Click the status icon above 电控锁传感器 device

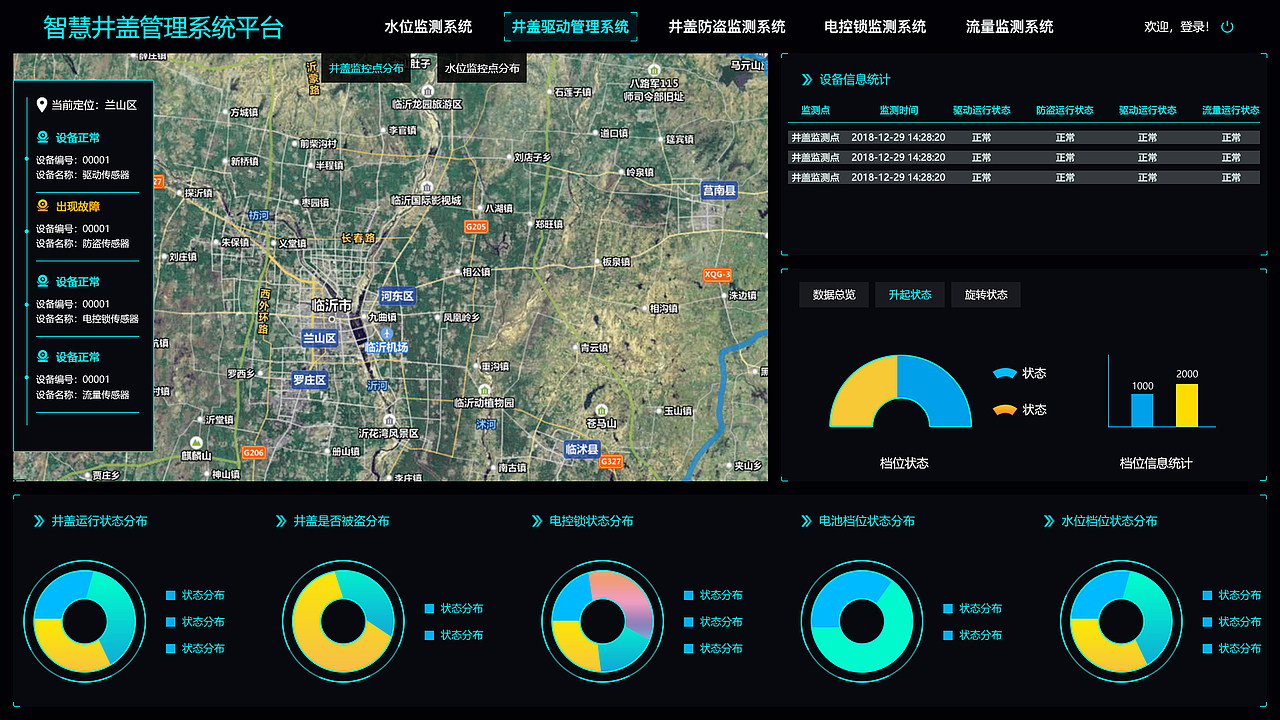tap(42, 282)
